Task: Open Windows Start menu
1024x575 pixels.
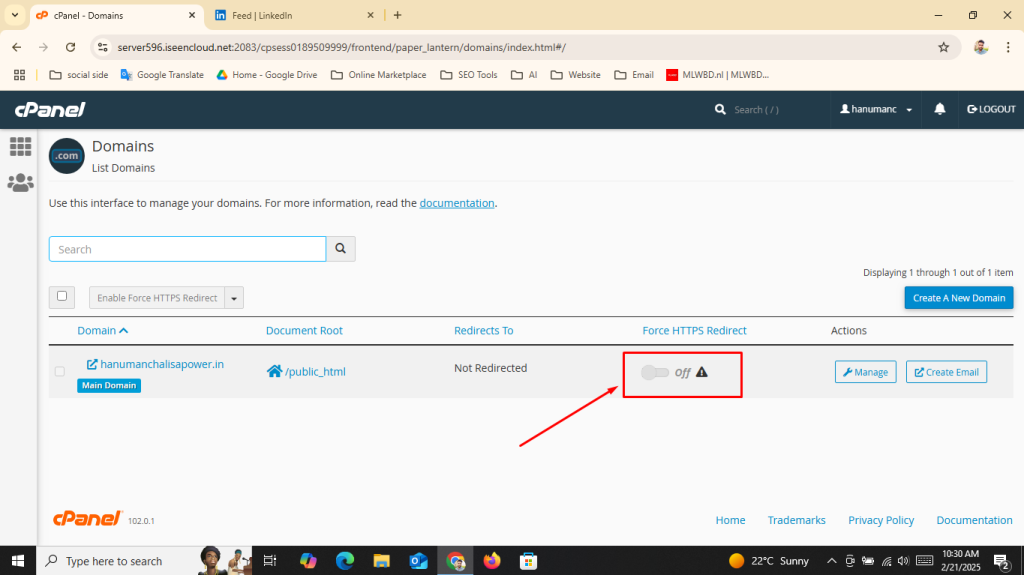Action: point(18,561)
